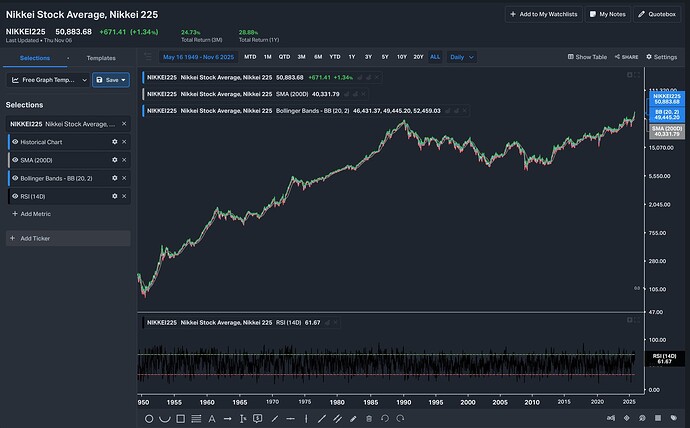Click the trash delete drawings icon
Screen dimensions: 690x428
click(369, 419)
